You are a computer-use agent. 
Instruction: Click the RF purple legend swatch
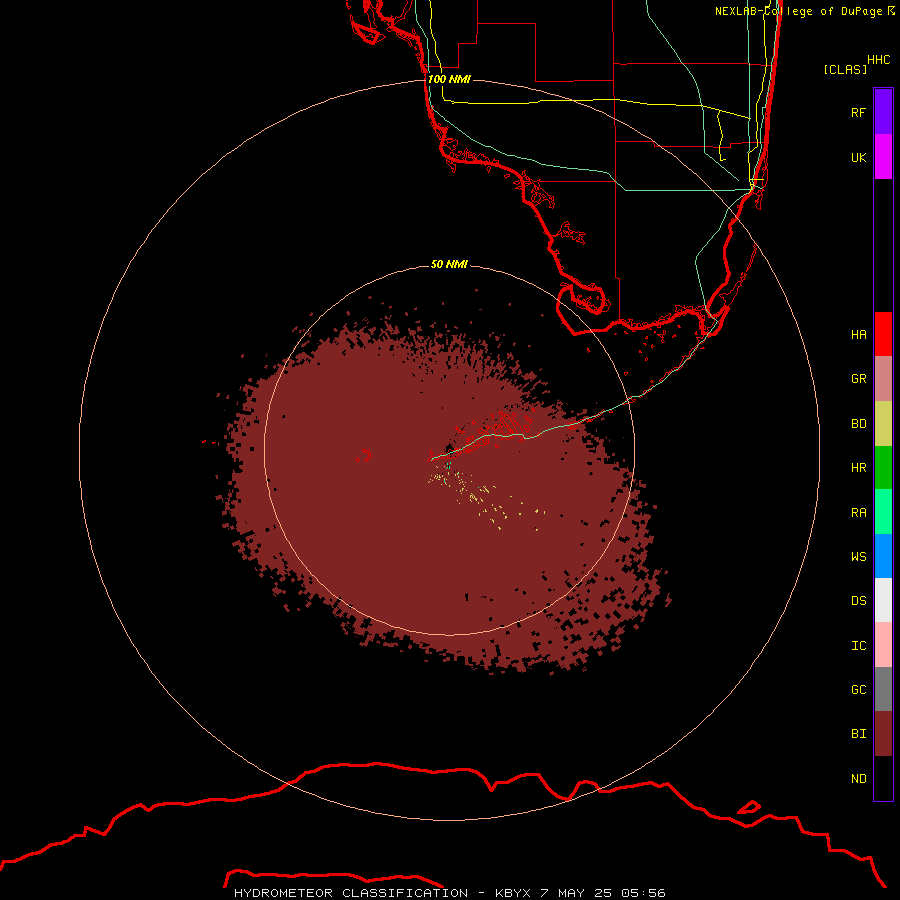(883, 112)
